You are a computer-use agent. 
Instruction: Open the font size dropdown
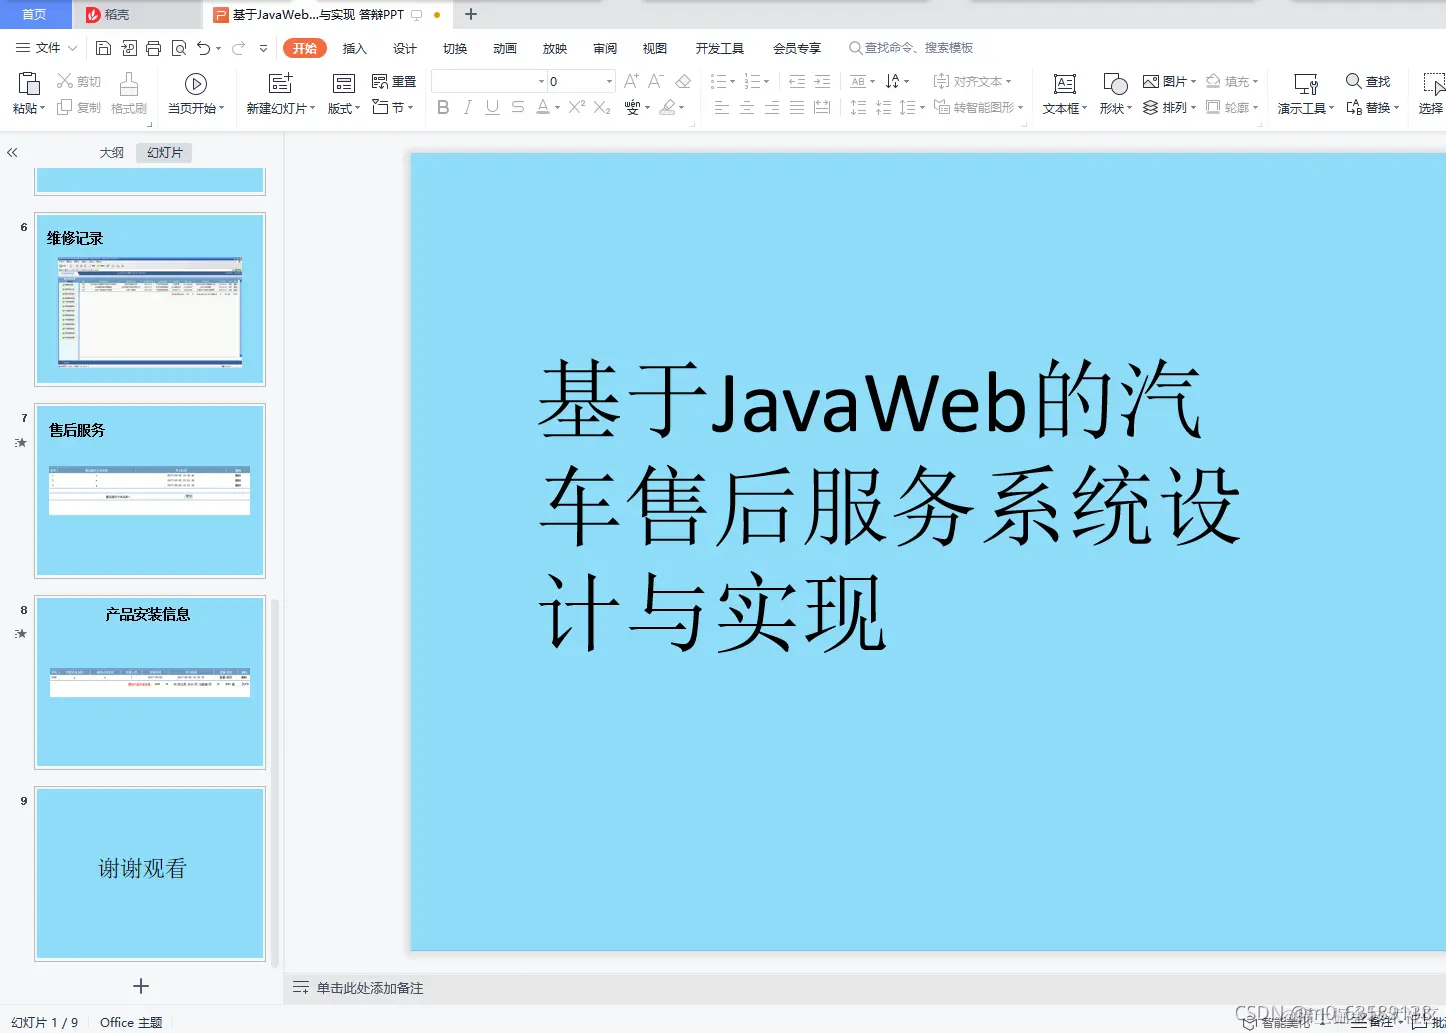pyautogui.click(x=607, y=81)
